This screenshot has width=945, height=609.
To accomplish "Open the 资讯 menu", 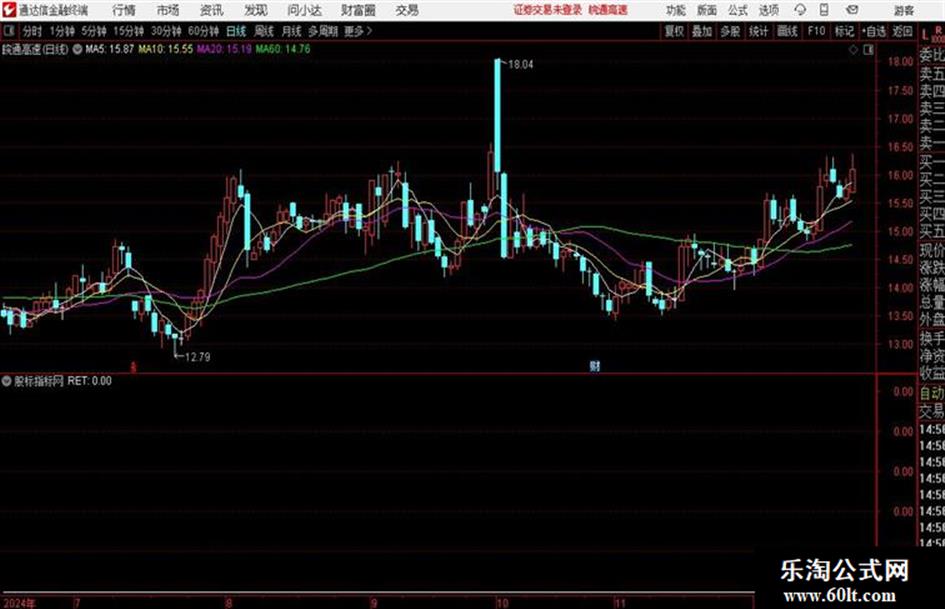I will (x=211, y=10).
